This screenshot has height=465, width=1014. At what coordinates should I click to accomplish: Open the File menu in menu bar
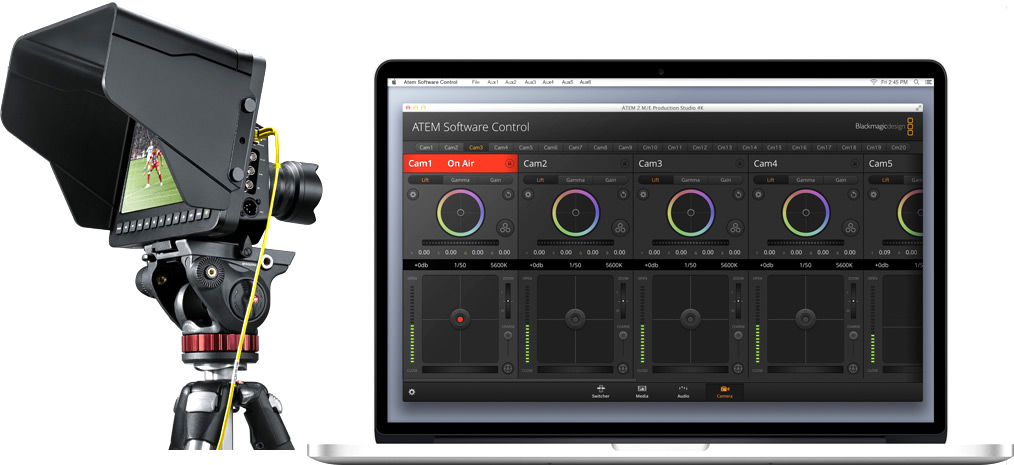(x=475, y=81)
